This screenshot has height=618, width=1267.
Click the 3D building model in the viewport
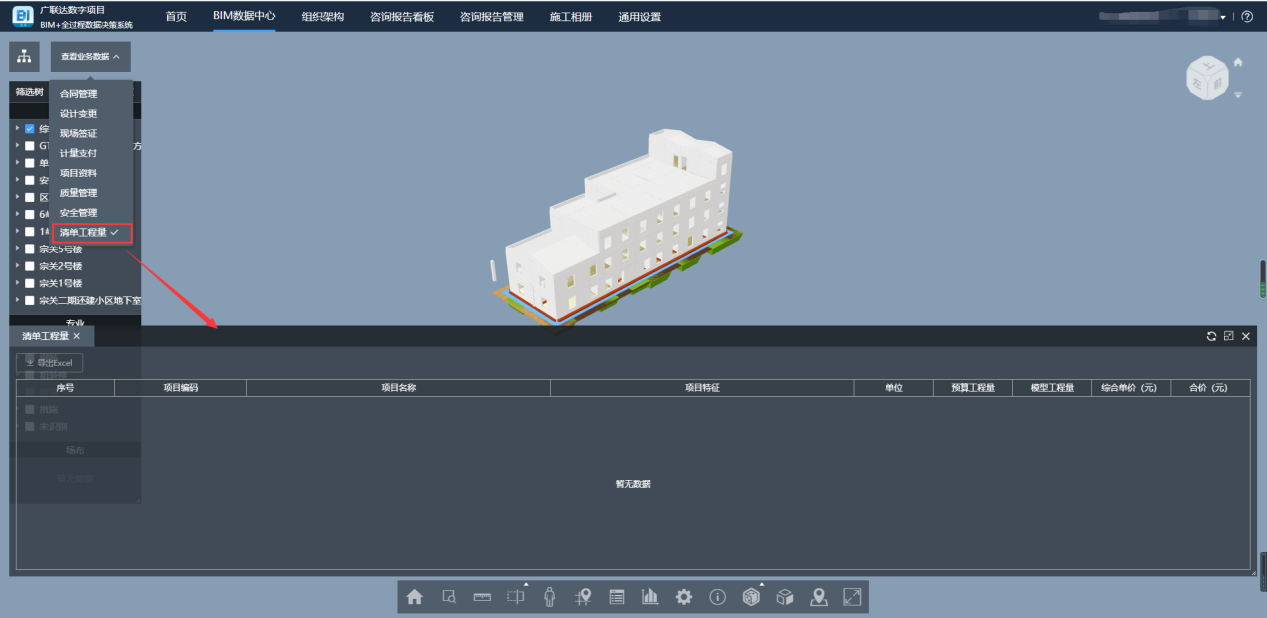coord(620,225)
